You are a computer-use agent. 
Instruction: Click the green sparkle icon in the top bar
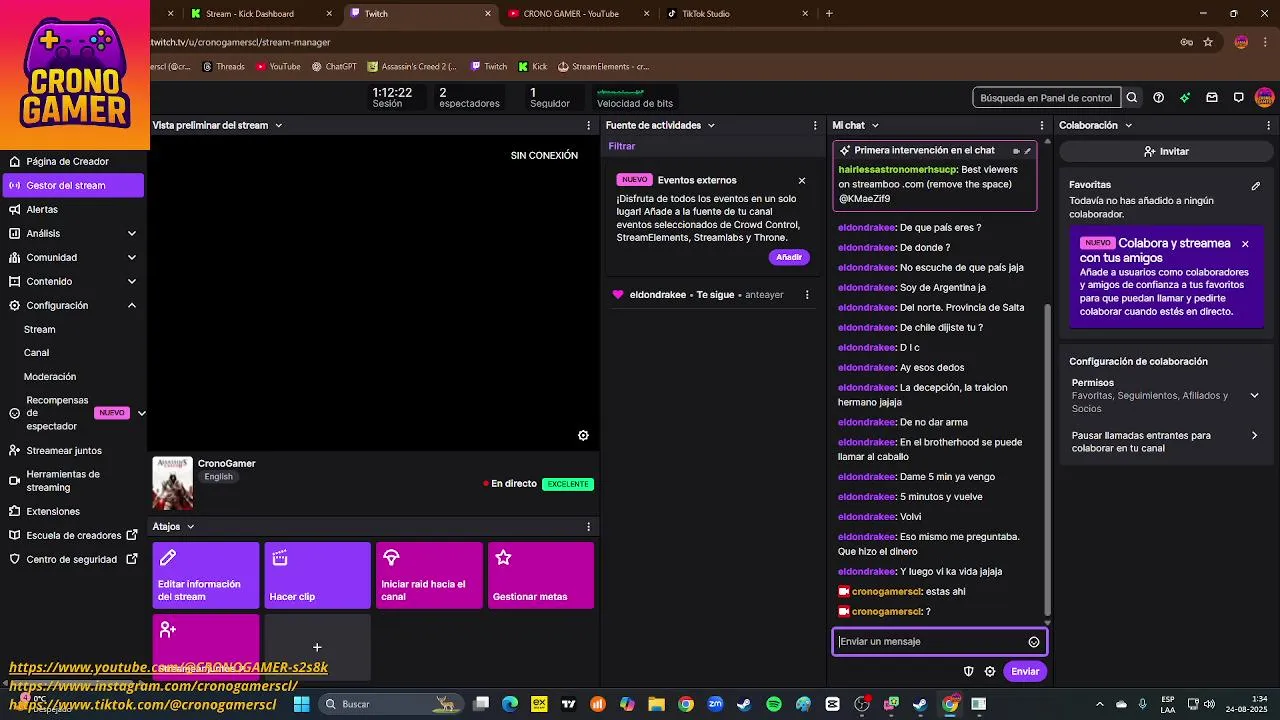pyautogui.click(x=1185, y=98)
